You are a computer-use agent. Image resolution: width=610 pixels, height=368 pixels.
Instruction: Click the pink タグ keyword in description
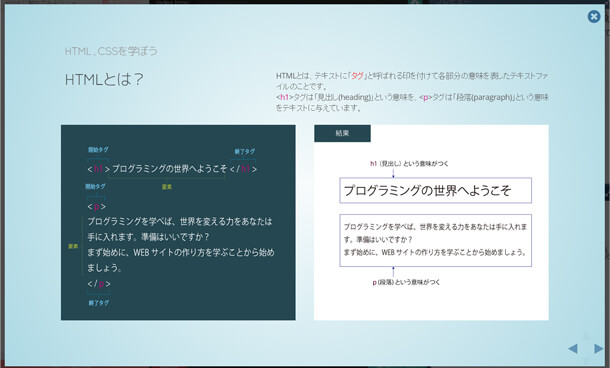357,76
